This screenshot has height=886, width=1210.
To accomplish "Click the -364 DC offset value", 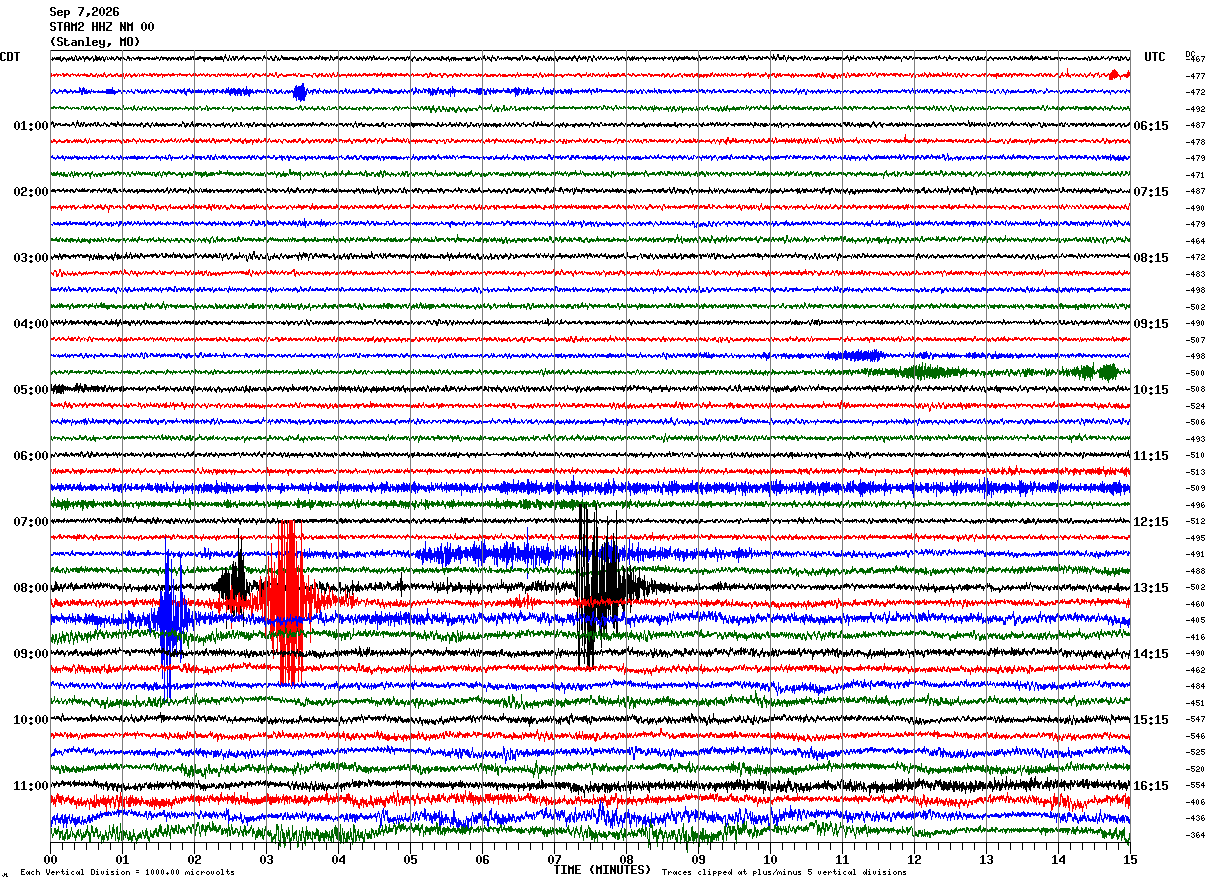I will tap(1195, 835).
